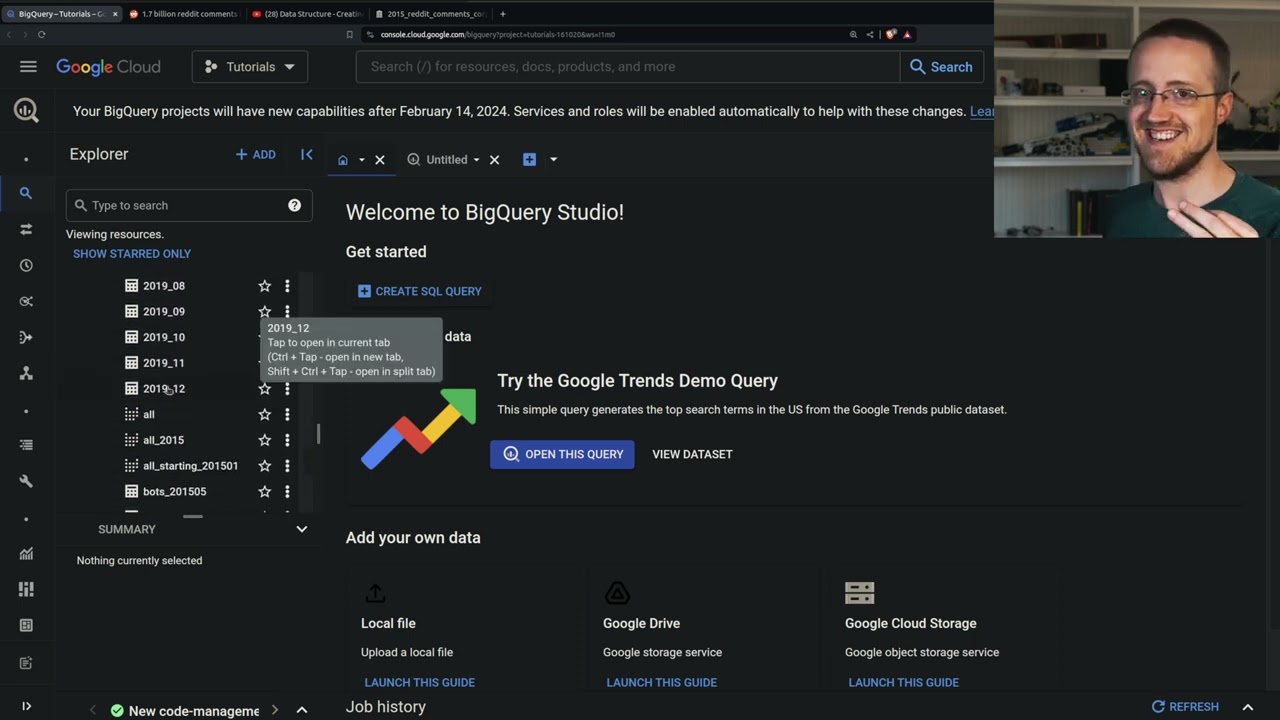This screenshot has width=1280, height=720.
Task: Open more actions menu for all_2015 view
Action: [x=287, y=440]
